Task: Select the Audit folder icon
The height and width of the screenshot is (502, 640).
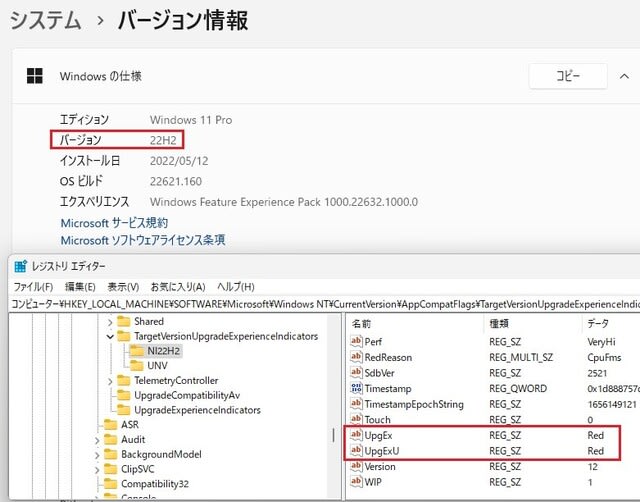Action: click(x=111, y=440)
